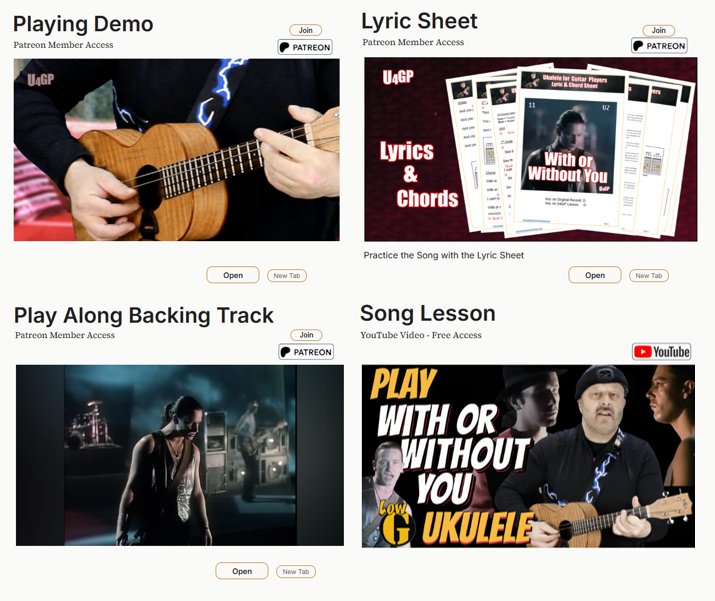Viewport: 715px width, 601px height.
Task: Click the Patreon badge above Lyric Sheet
Action: click(659, 46)
